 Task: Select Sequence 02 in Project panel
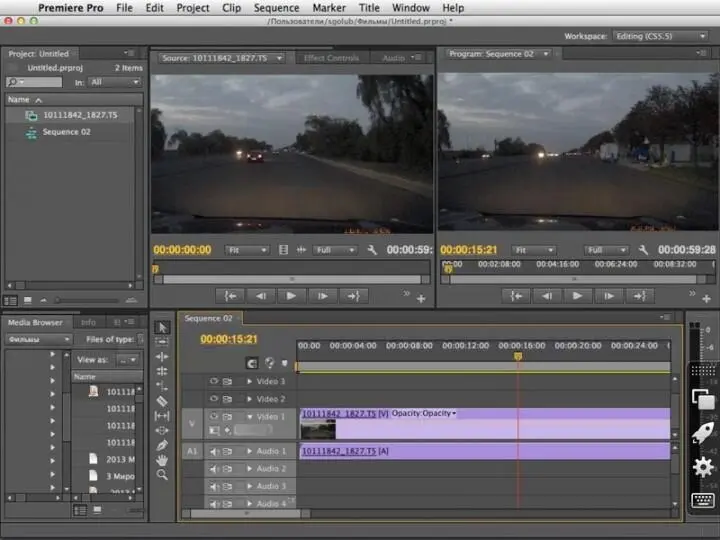[x=67, y=132]
